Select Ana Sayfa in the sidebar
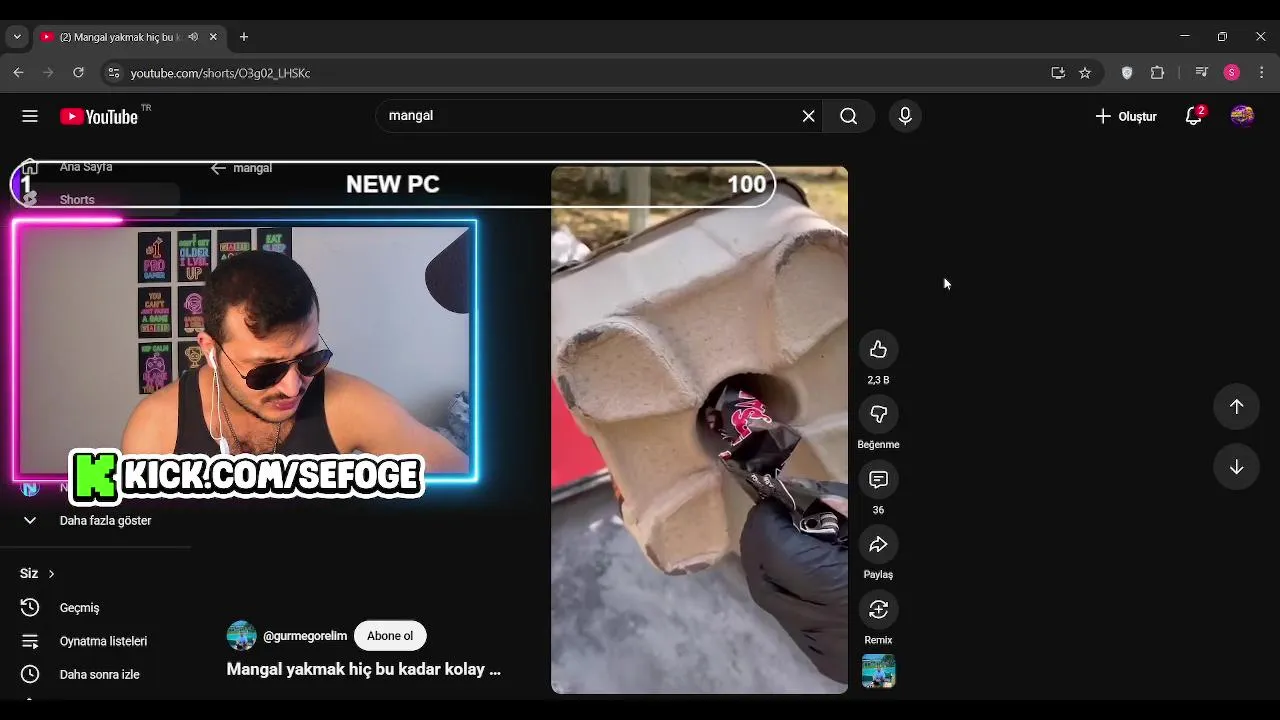Viewport: 1280px width, 720px height. [86, 167]
